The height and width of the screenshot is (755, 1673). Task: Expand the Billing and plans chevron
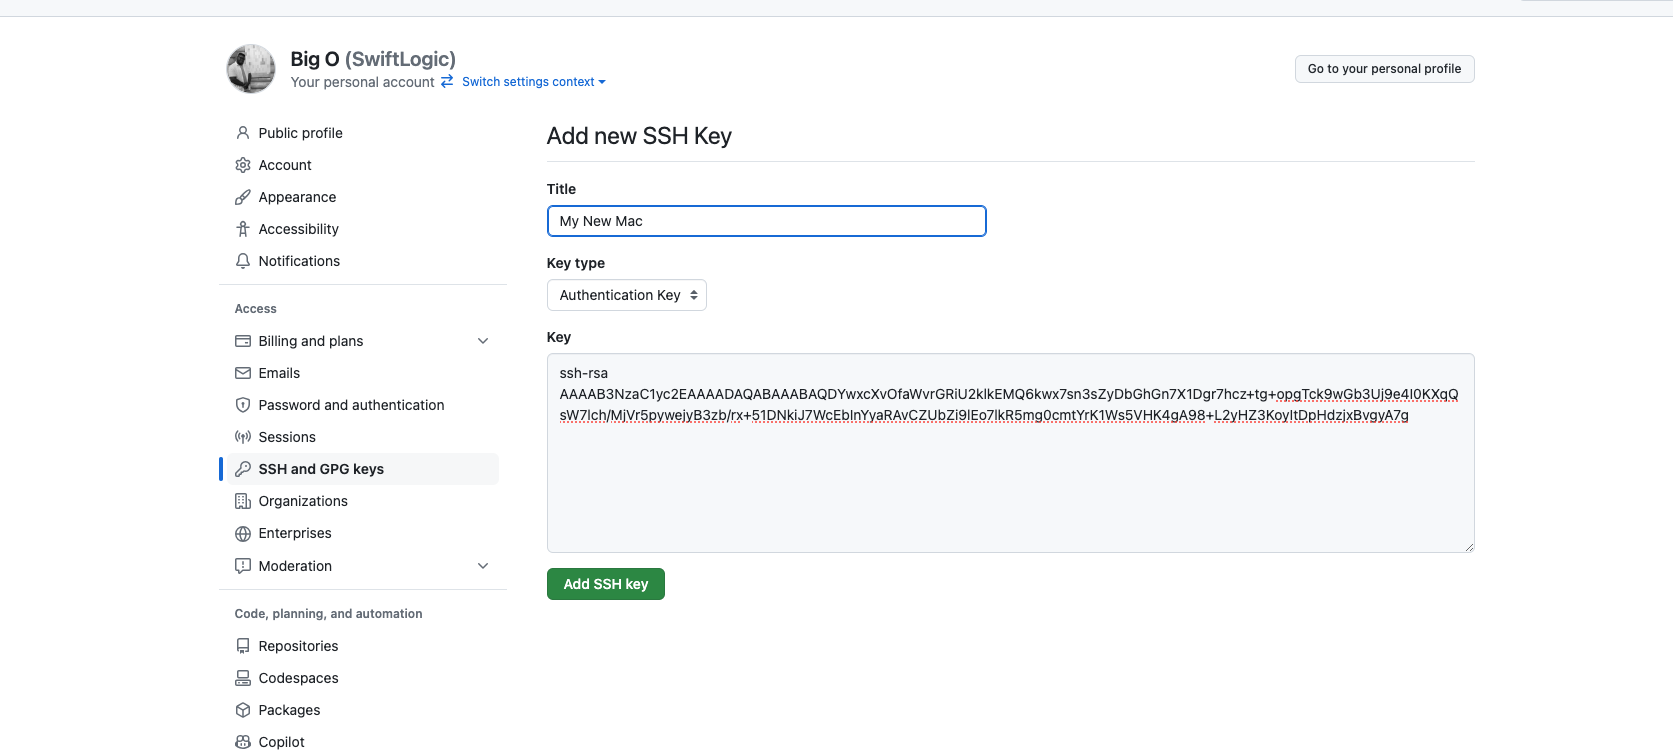483,341
